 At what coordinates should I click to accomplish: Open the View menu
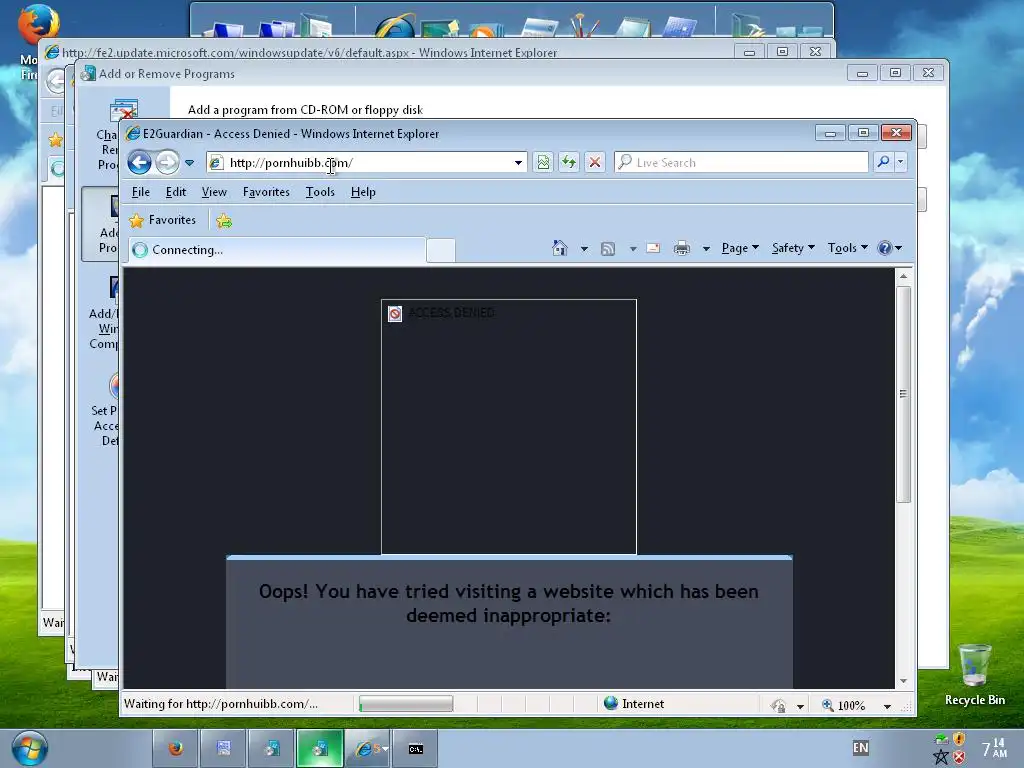(214, 192)
